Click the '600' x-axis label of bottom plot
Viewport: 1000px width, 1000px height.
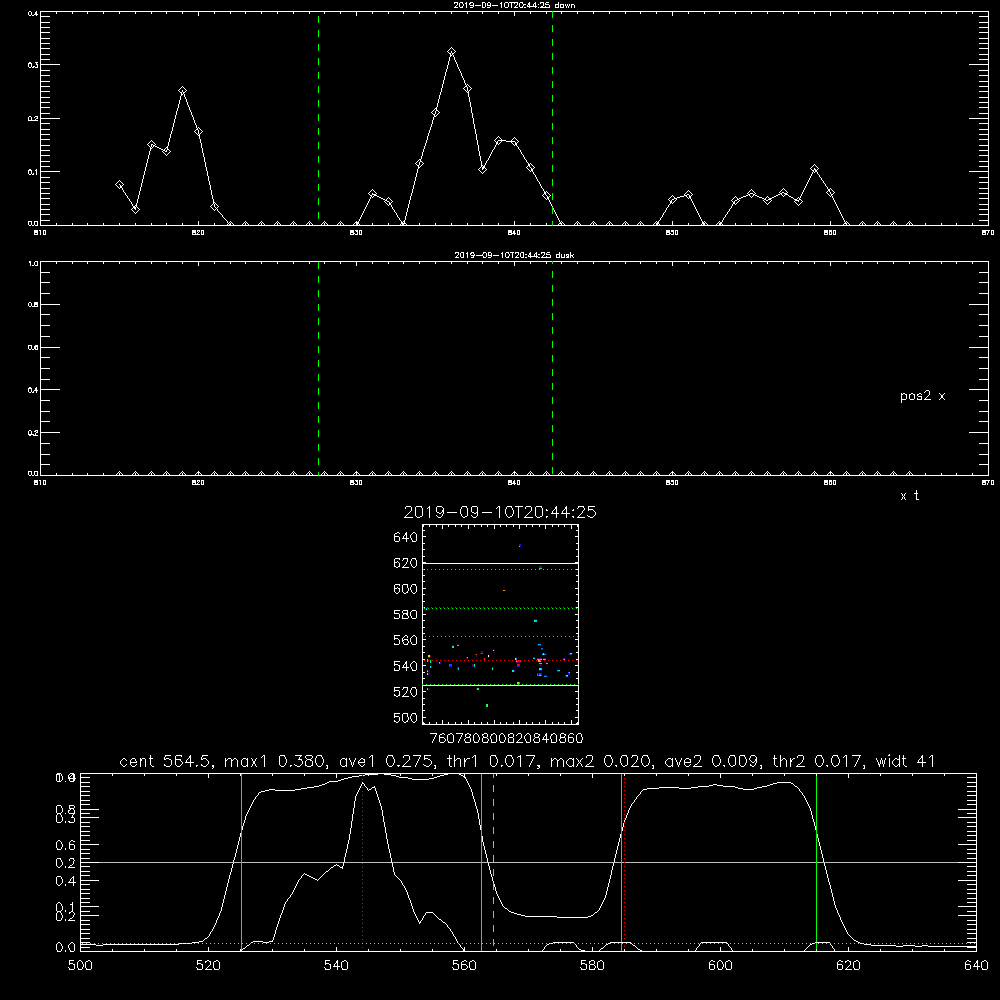click(720, 965)
